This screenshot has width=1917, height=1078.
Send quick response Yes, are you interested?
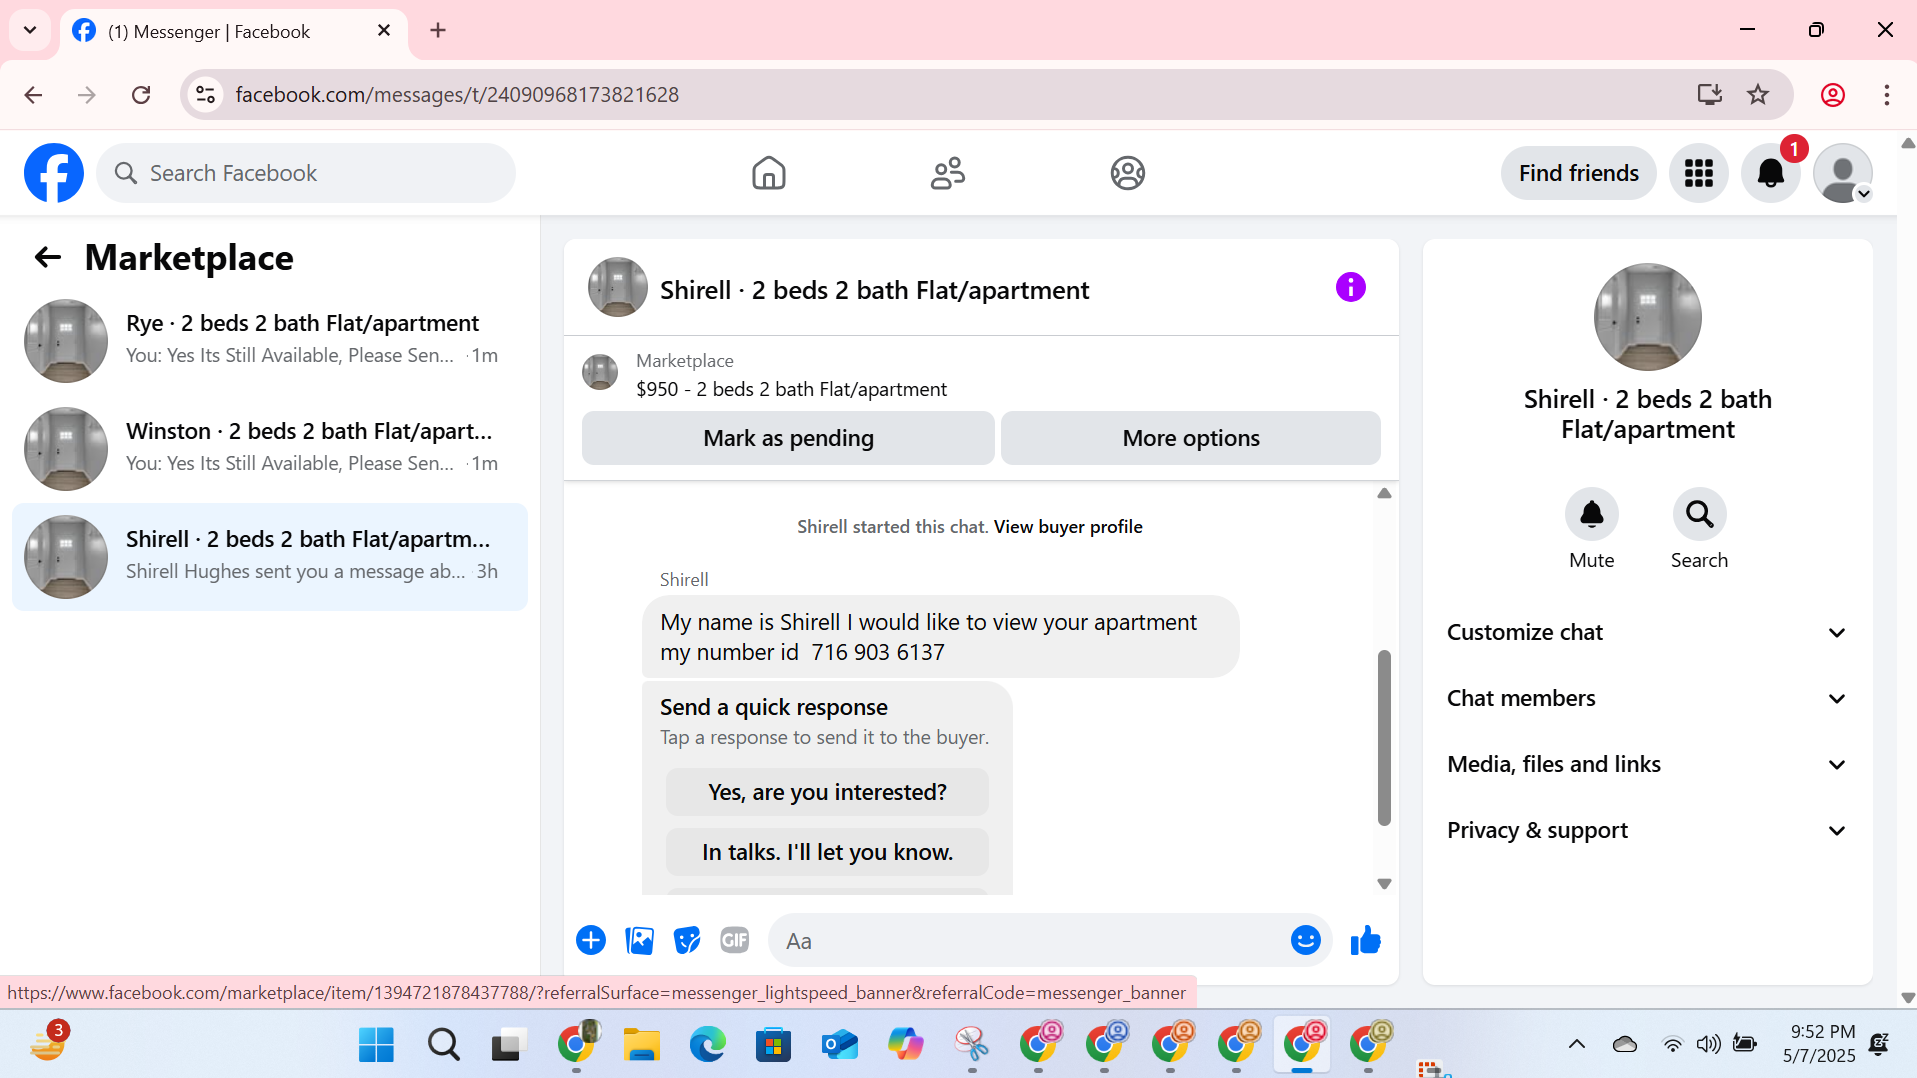pos(827,792)
